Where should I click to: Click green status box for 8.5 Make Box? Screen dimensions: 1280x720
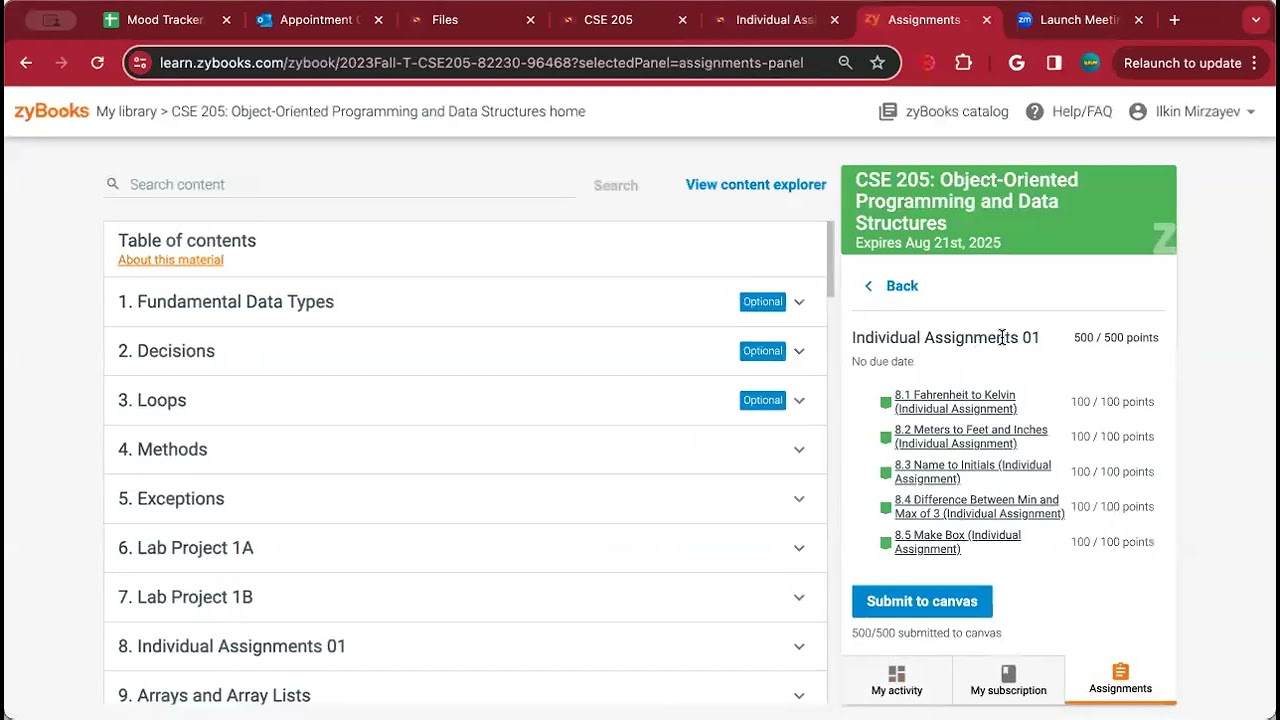coord(885,543)
